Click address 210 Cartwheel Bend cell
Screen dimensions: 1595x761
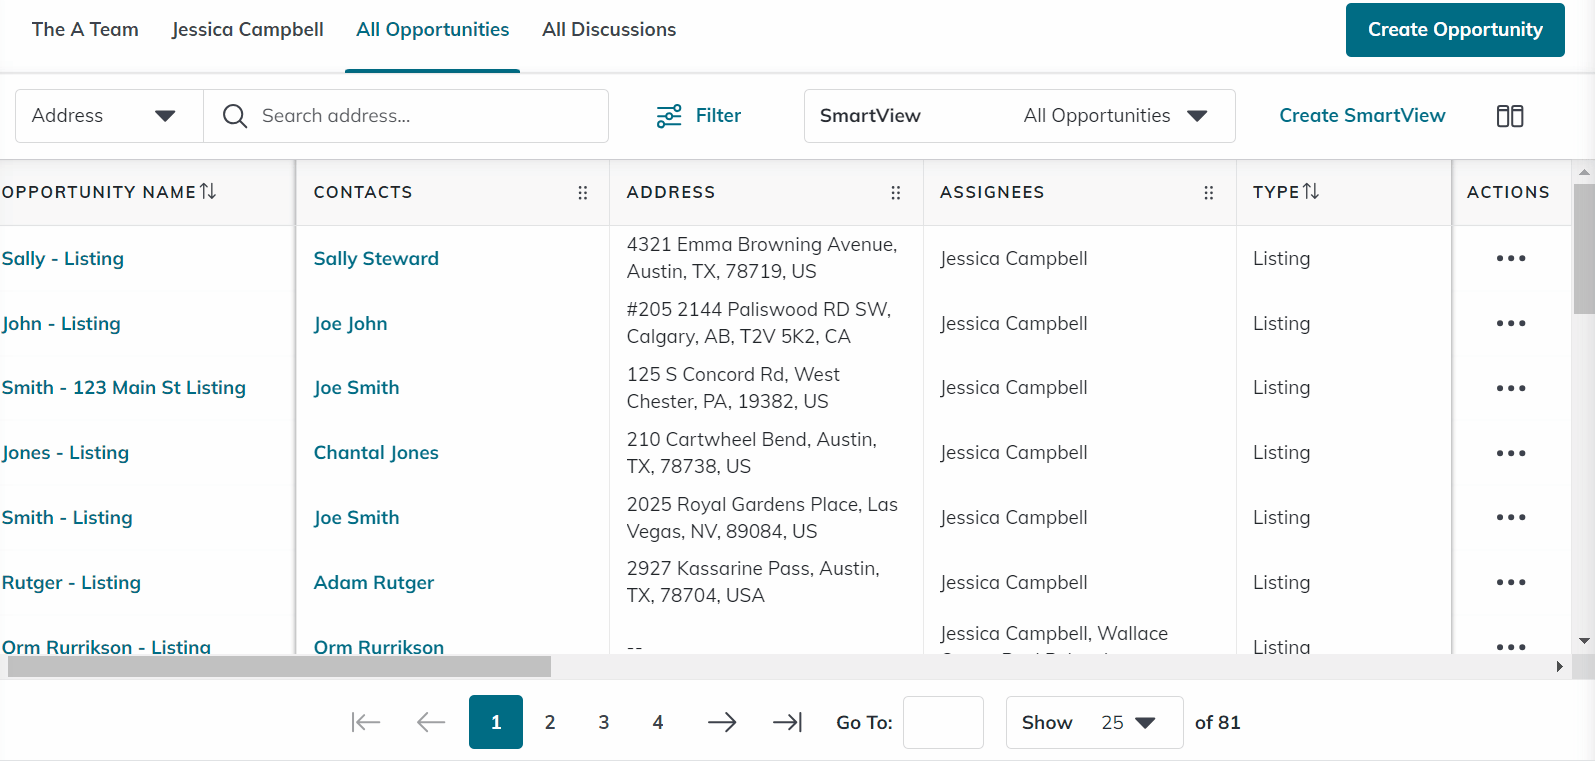tap(752, 453)
